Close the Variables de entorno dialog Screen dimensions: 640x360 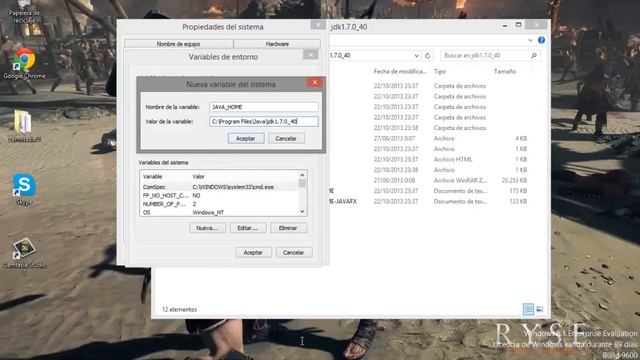(311, 55)
